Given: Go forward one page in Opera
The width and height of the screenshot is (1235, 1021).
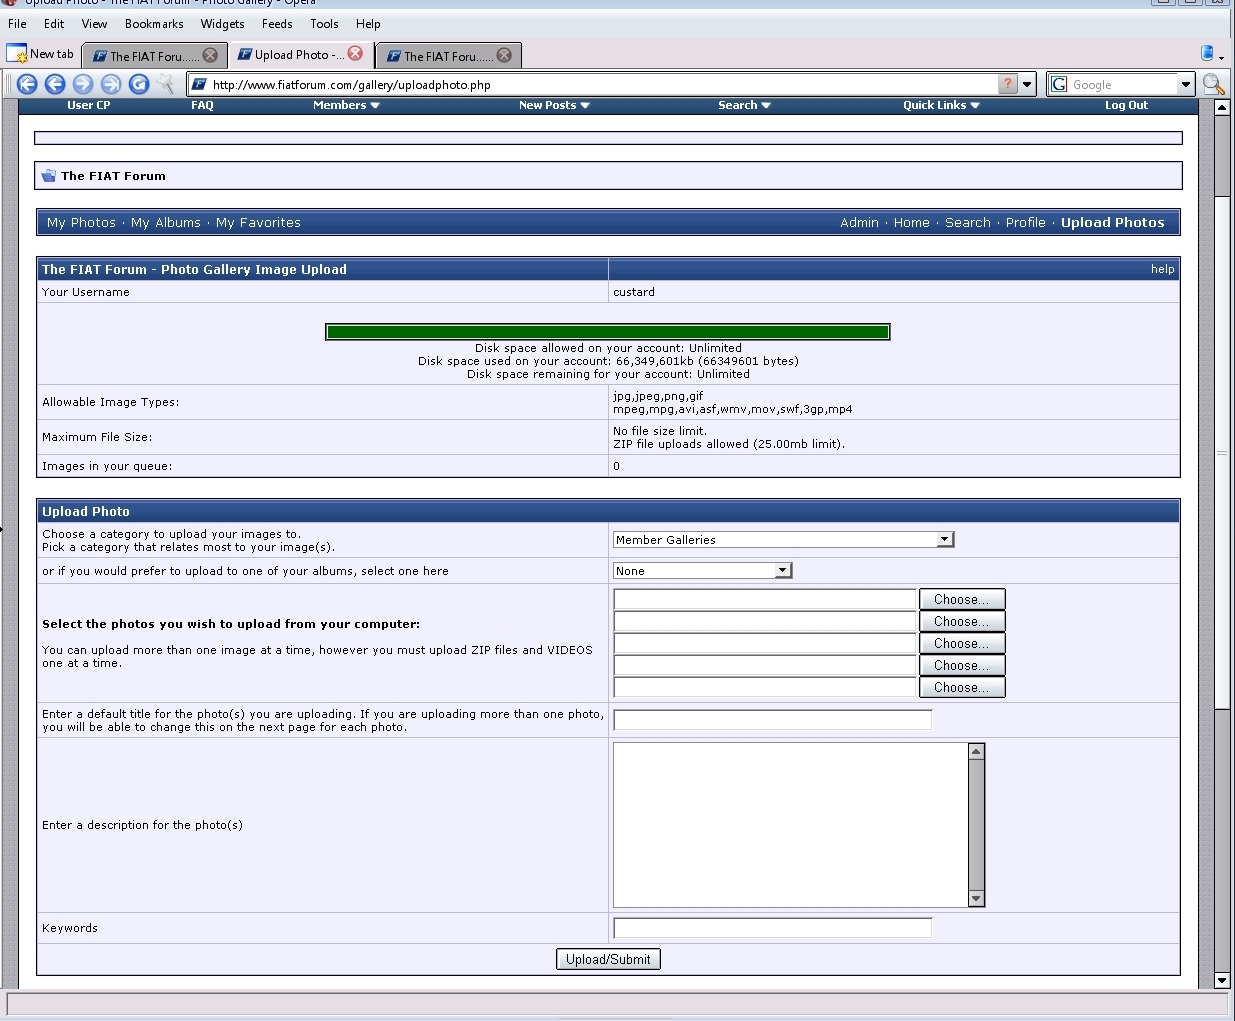Looking at the screenshot, I should pos(83,85).
